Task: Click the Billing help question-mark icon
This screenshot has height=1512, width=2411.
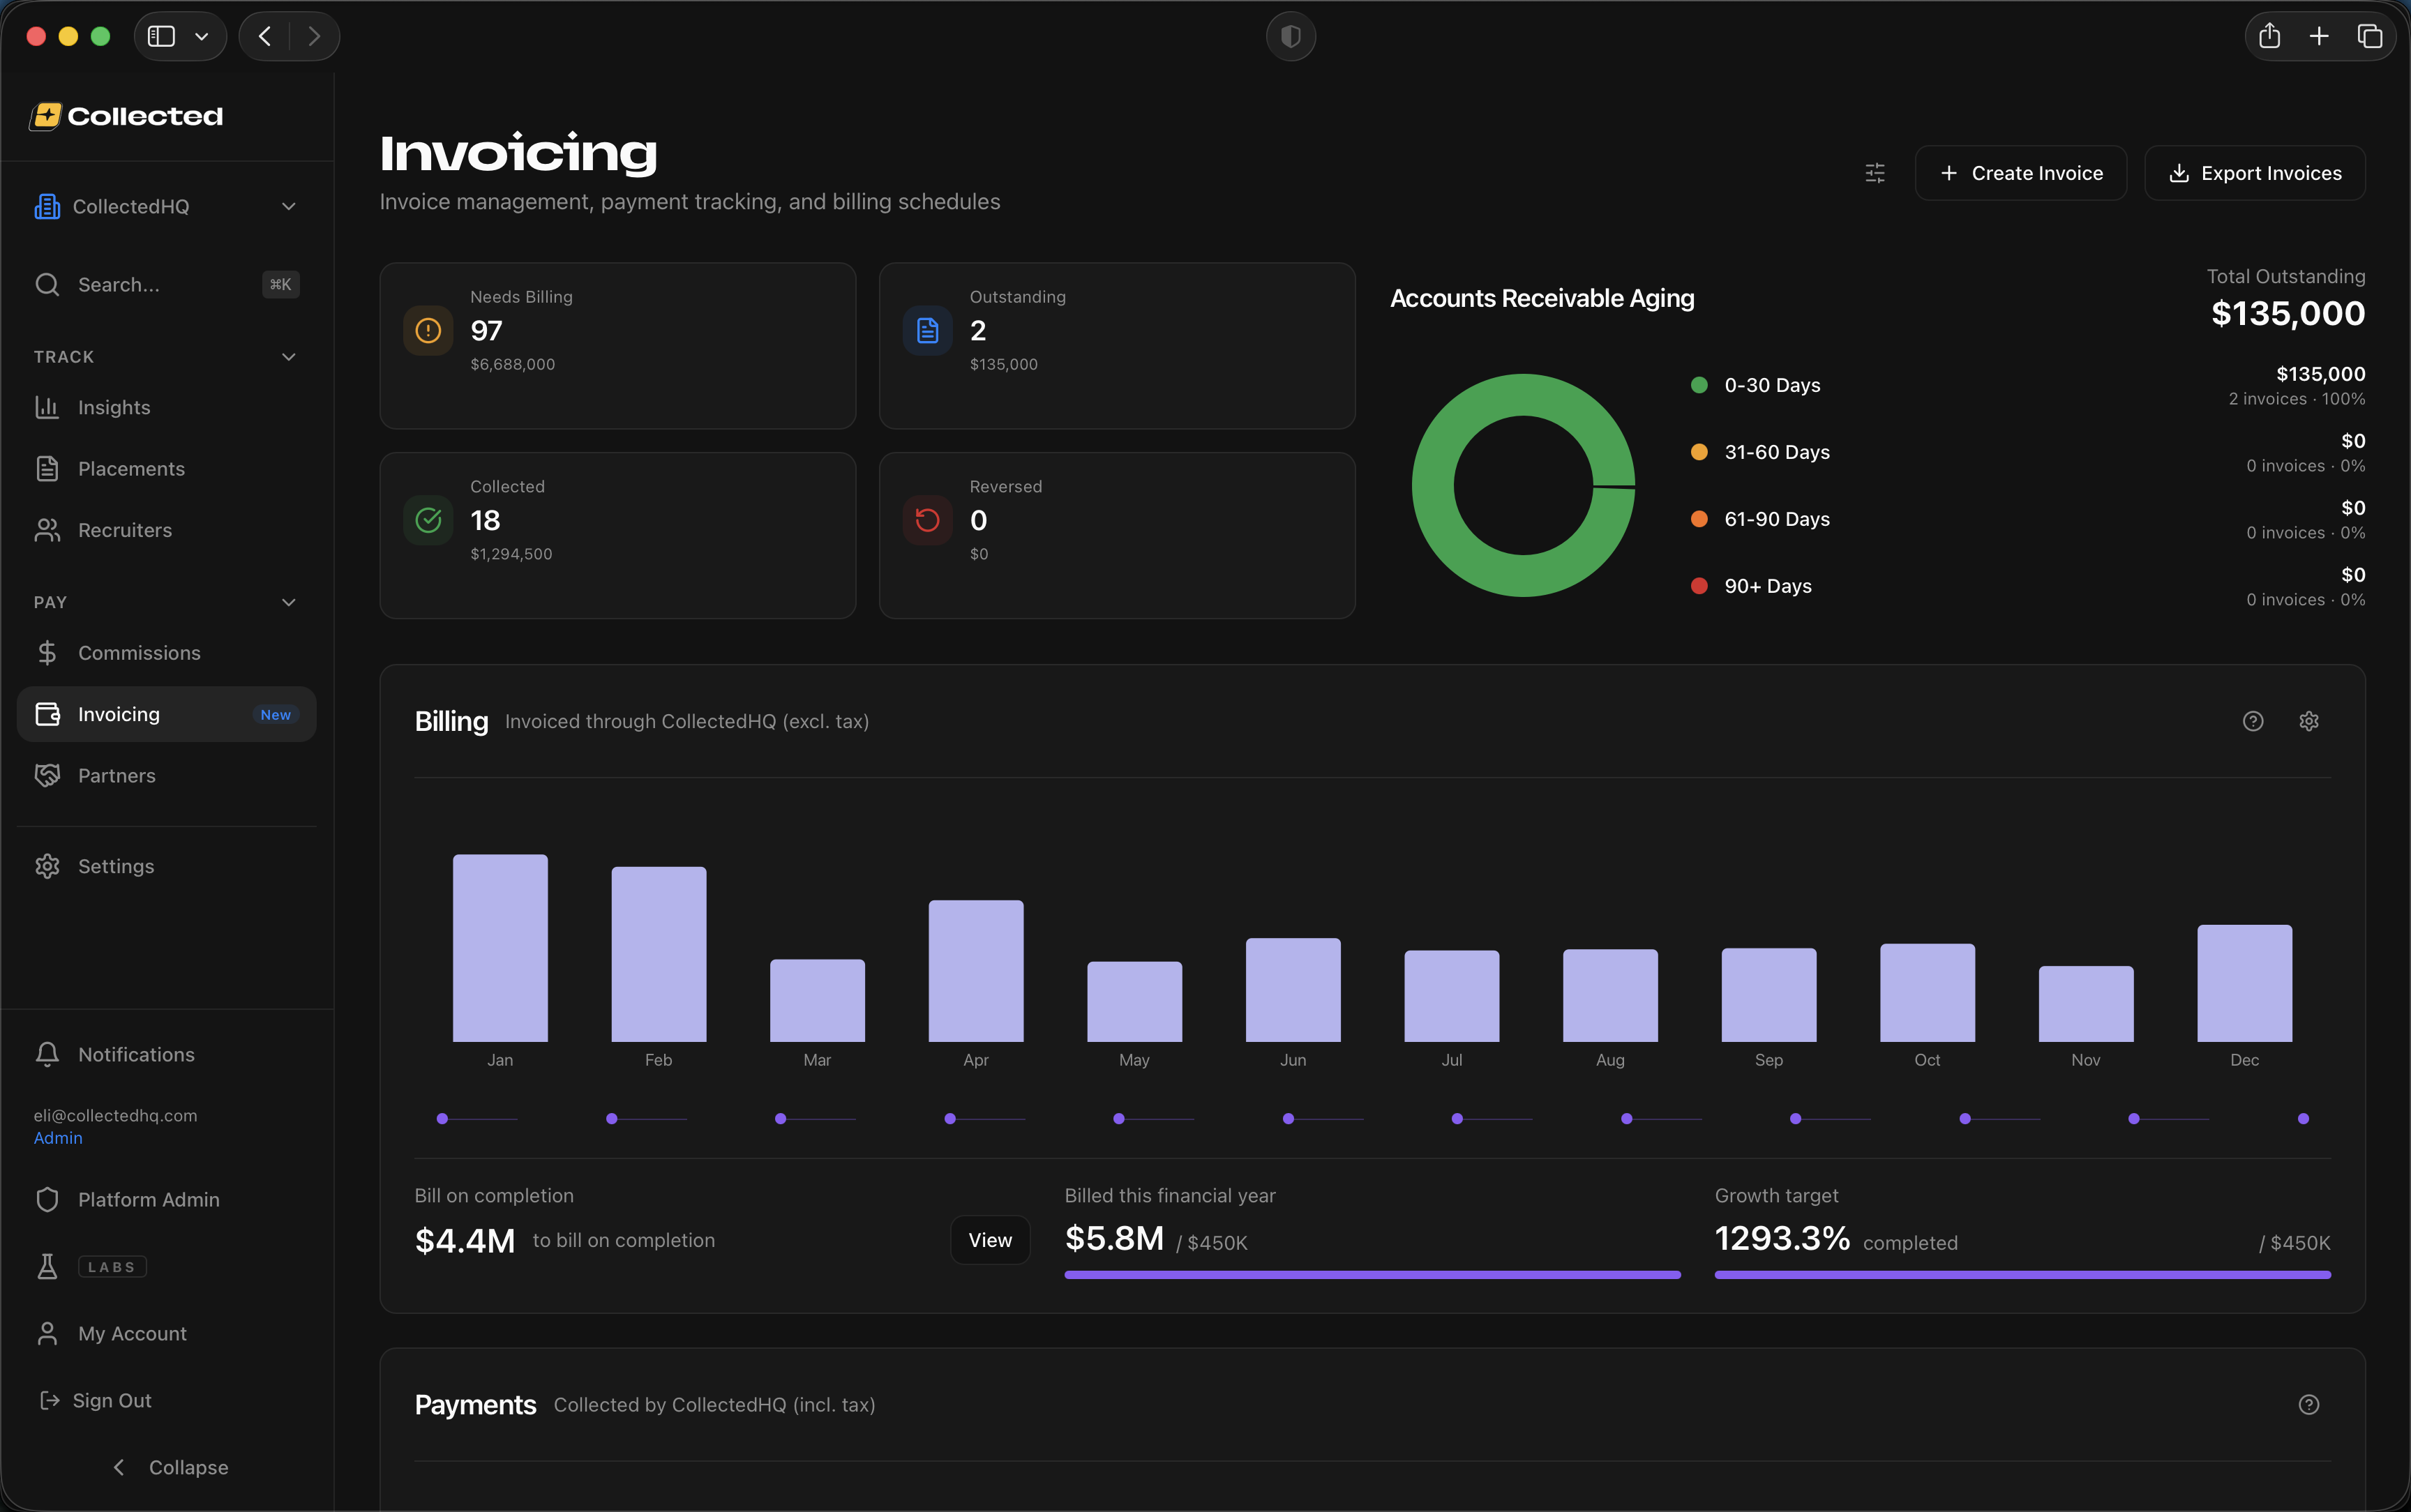Action: (x=2252, y=721)
